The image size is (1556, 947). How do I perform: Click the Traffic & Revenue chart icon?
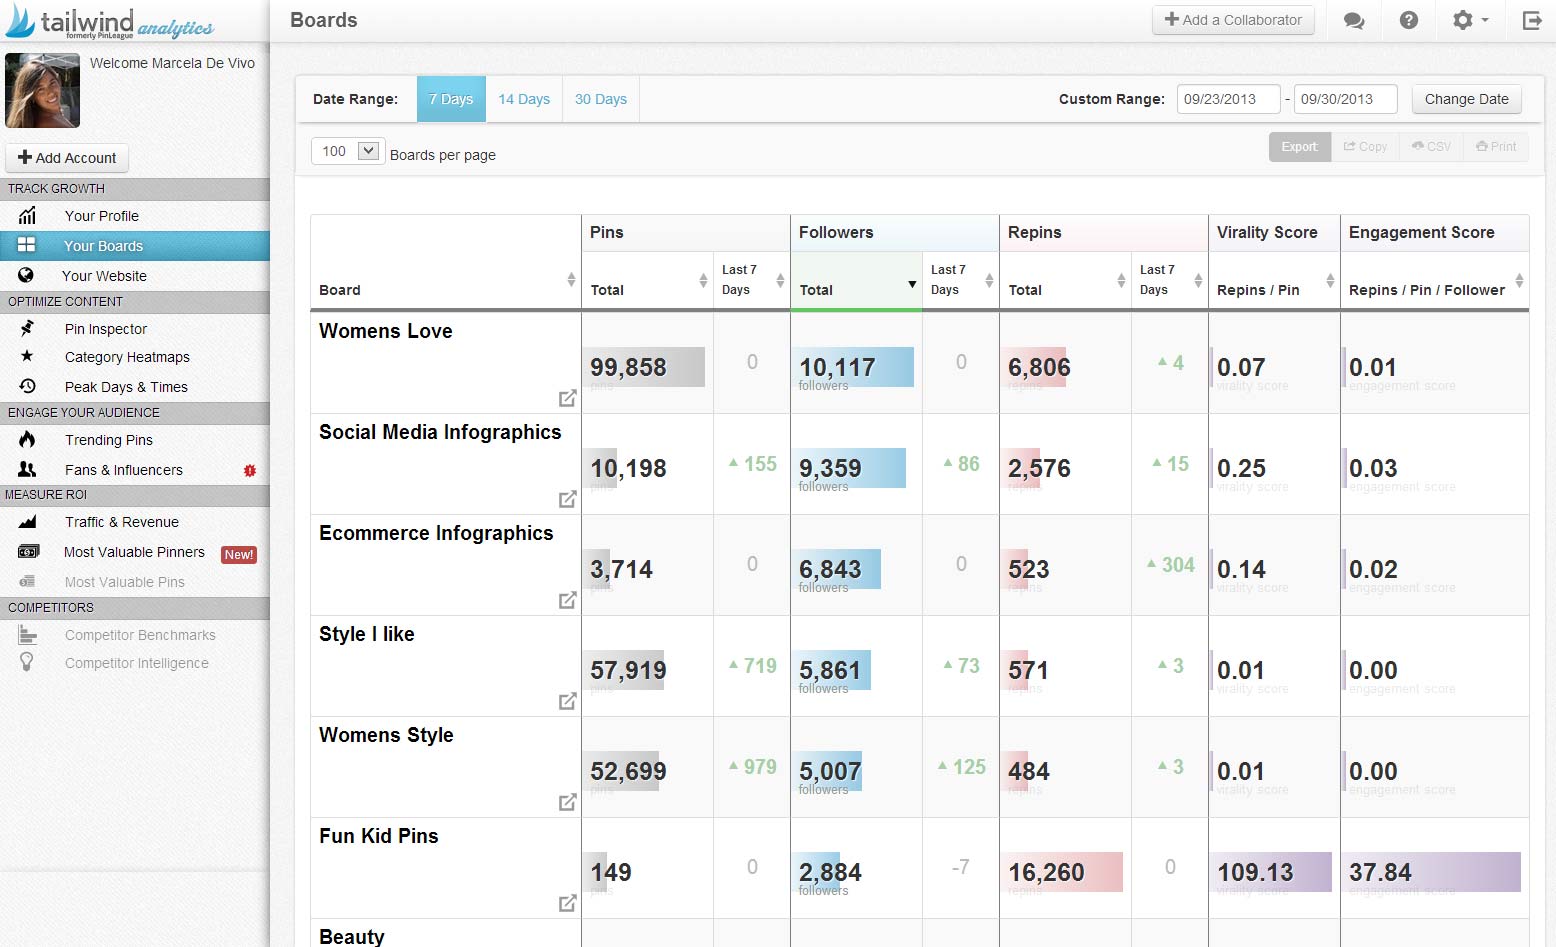point(27,521)
